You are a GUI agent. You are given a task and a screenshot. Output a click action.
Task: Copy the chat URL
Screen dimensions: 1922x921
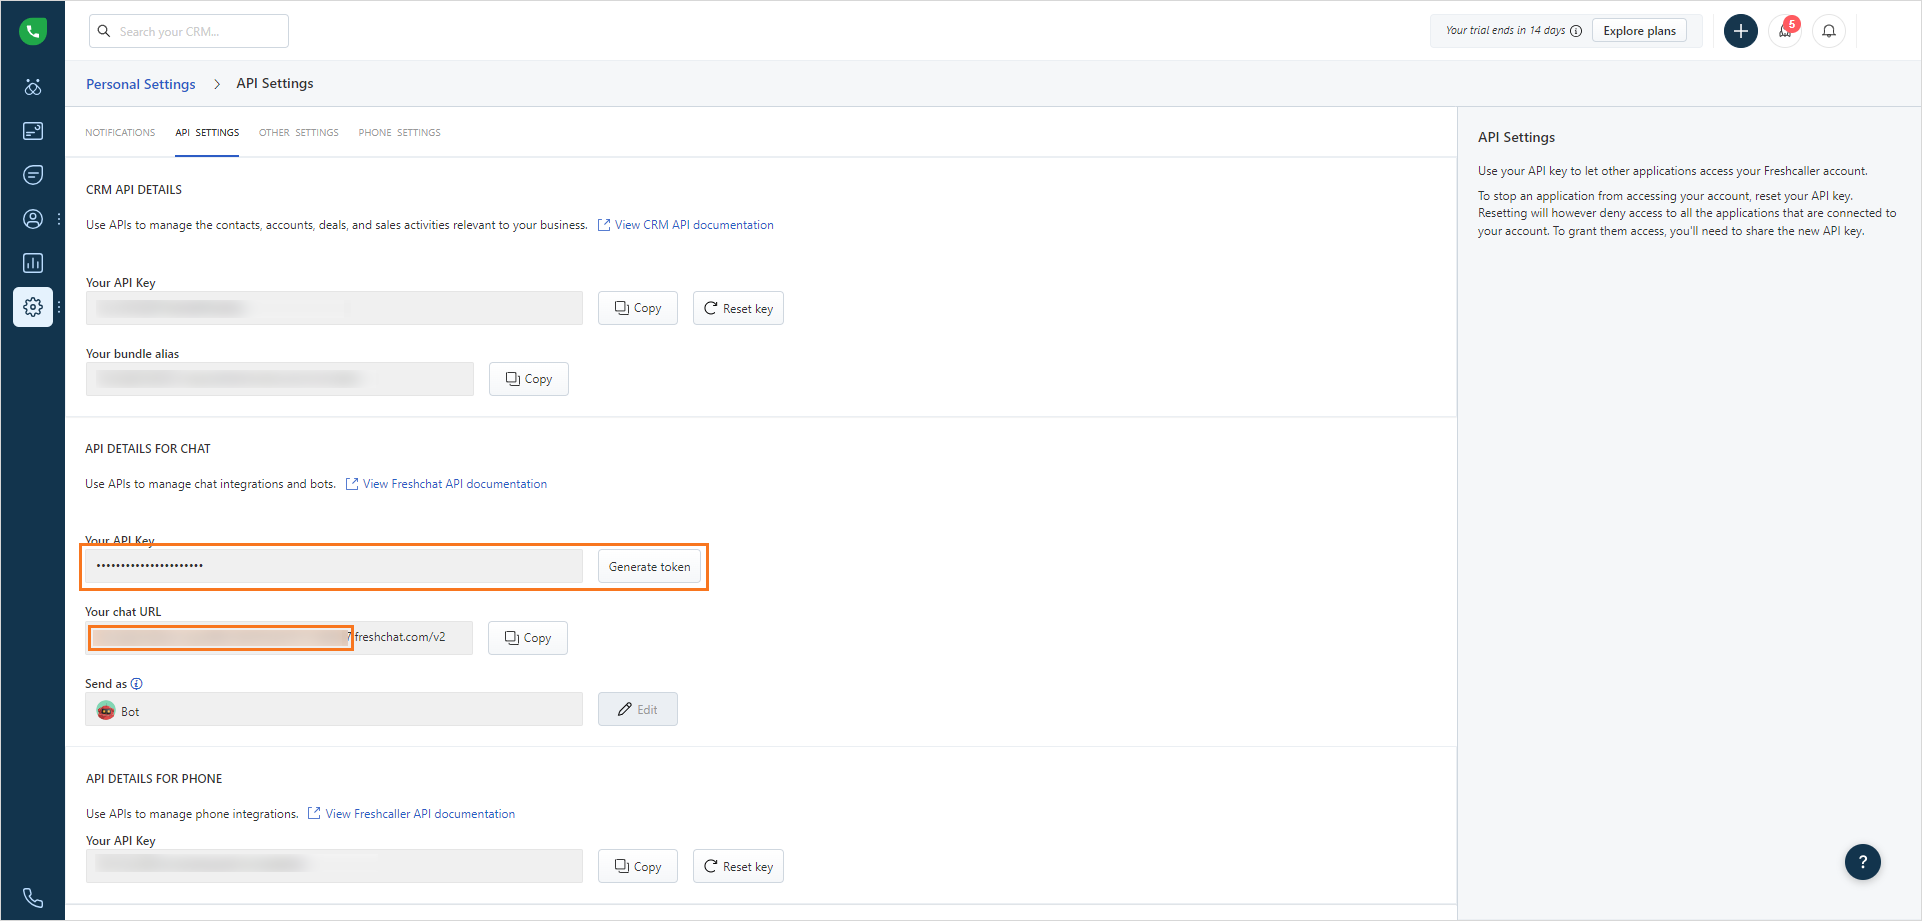[528, 638]
